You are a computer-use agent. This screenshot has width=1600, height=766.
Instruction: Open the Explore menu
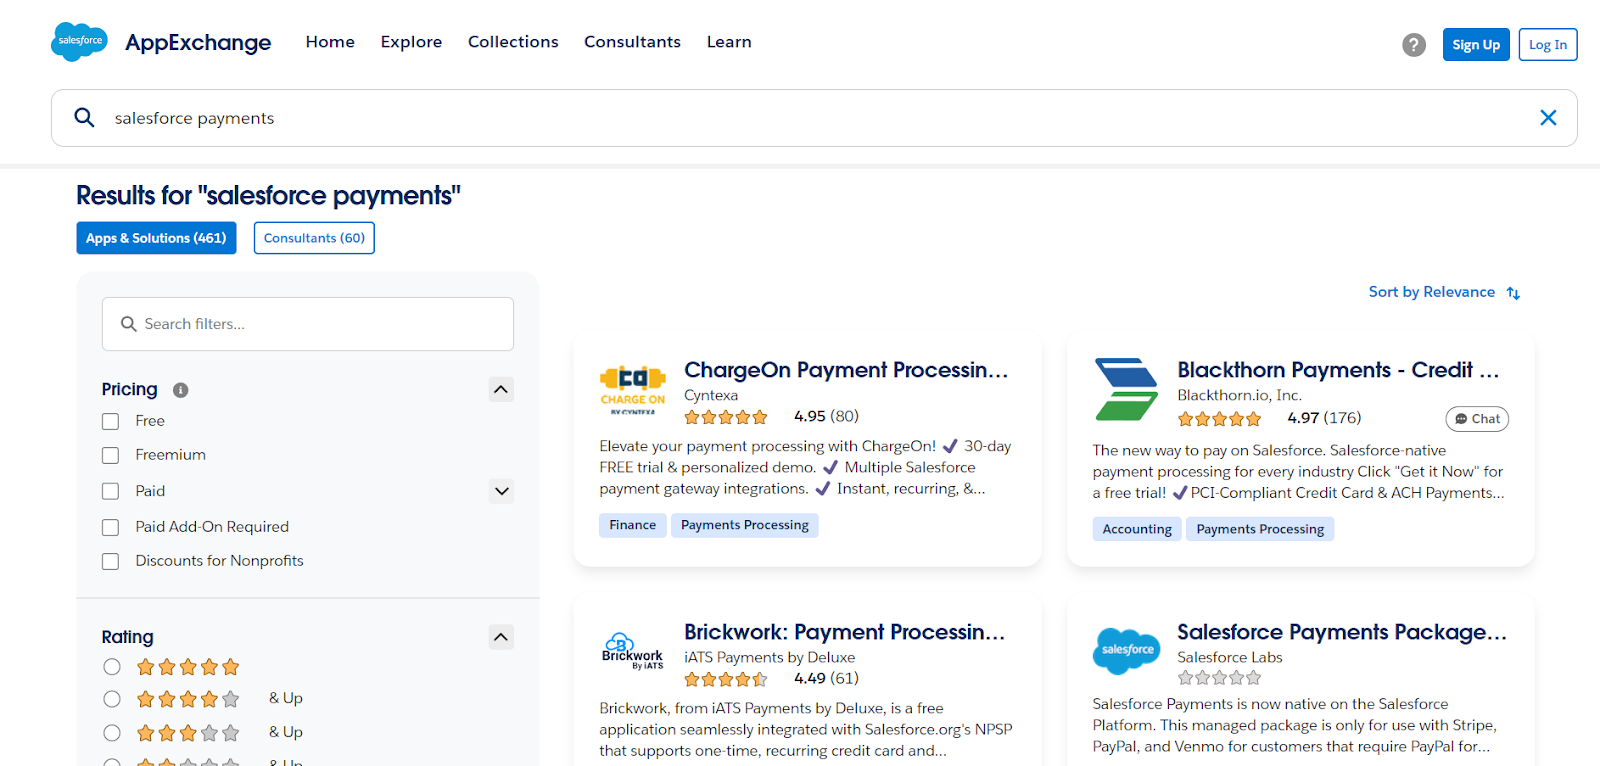pyautogui.click(x=411, y=42)
